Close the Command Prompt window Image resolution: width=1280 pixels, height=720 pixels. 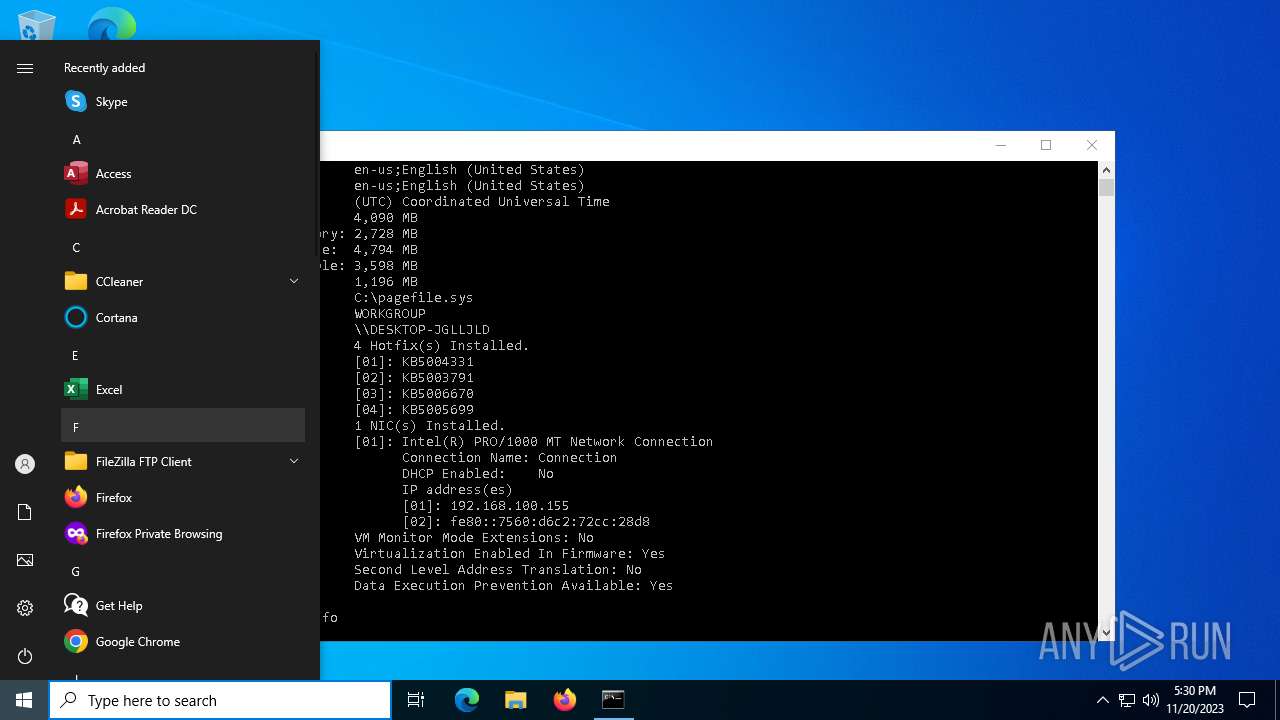(1092, 146)
